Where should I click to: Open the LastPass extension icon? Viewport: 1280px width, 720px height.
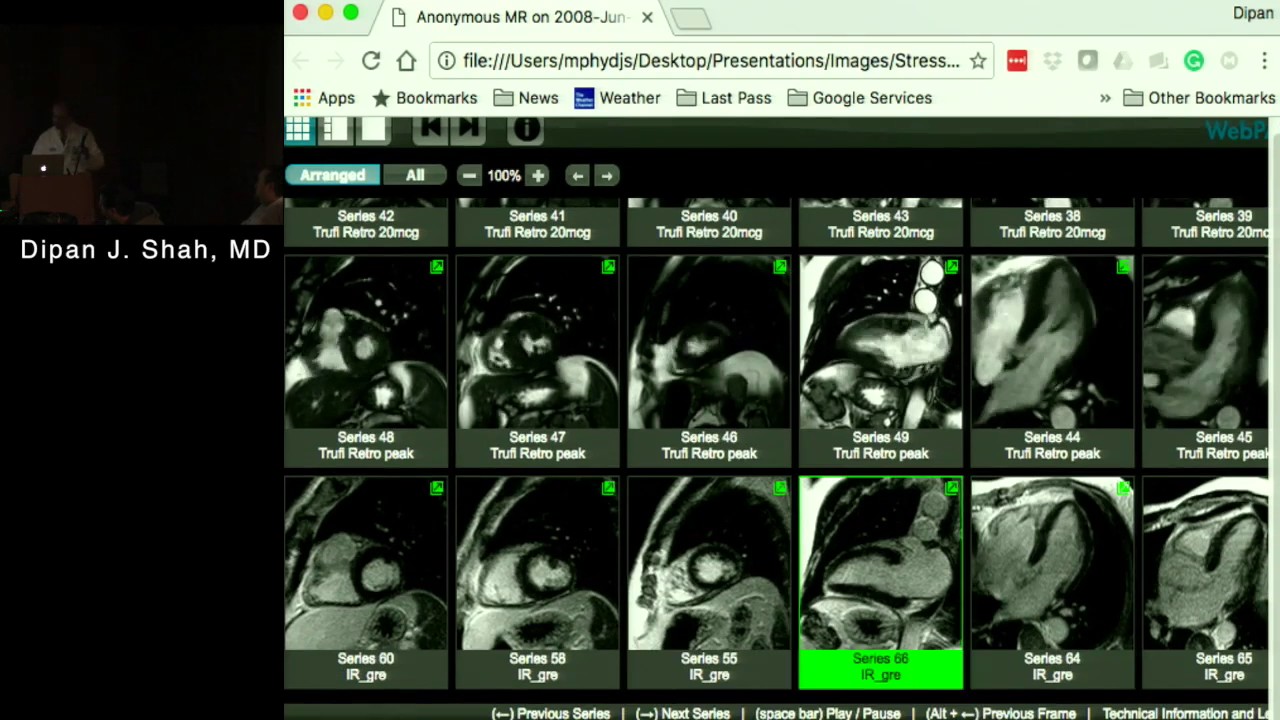(1017, 61)
